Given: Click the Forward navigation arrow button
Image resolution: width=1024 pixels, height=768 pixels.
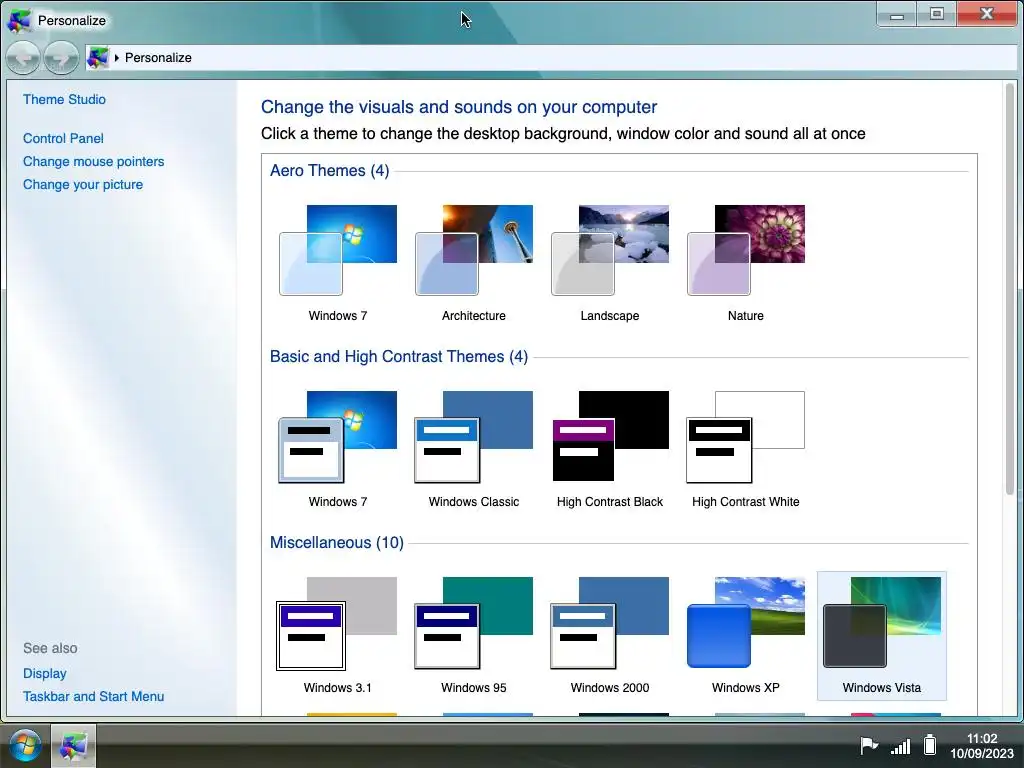Looking at the screenshot, I should click(61, 57).
